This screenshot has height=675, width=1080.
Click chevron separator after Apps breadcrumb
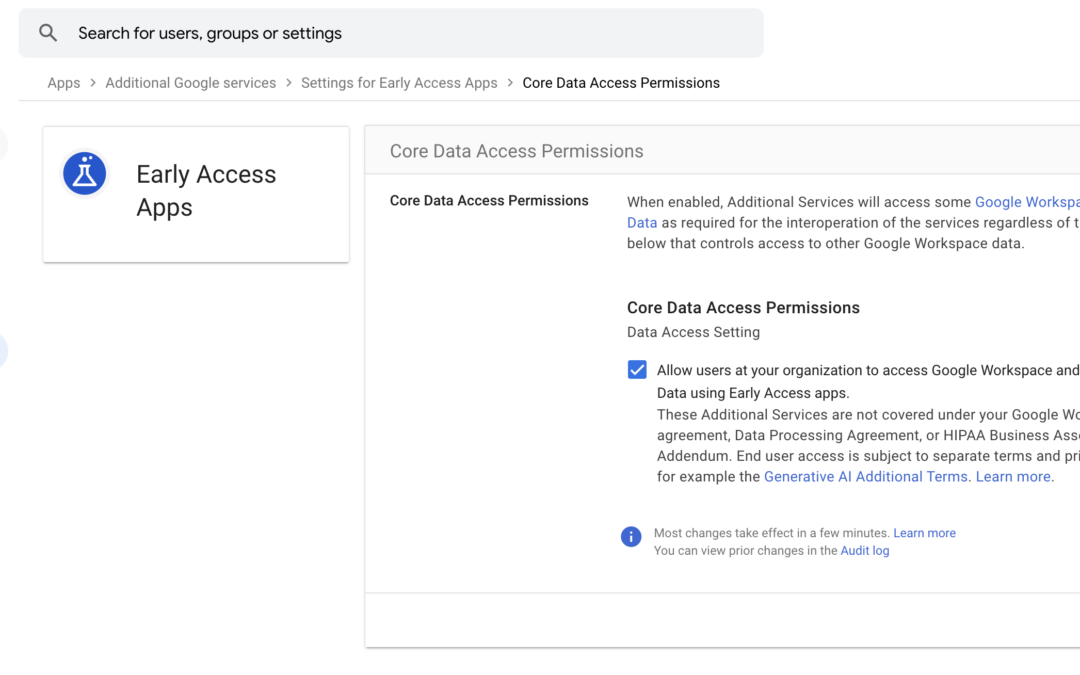(x=93, y=83)
